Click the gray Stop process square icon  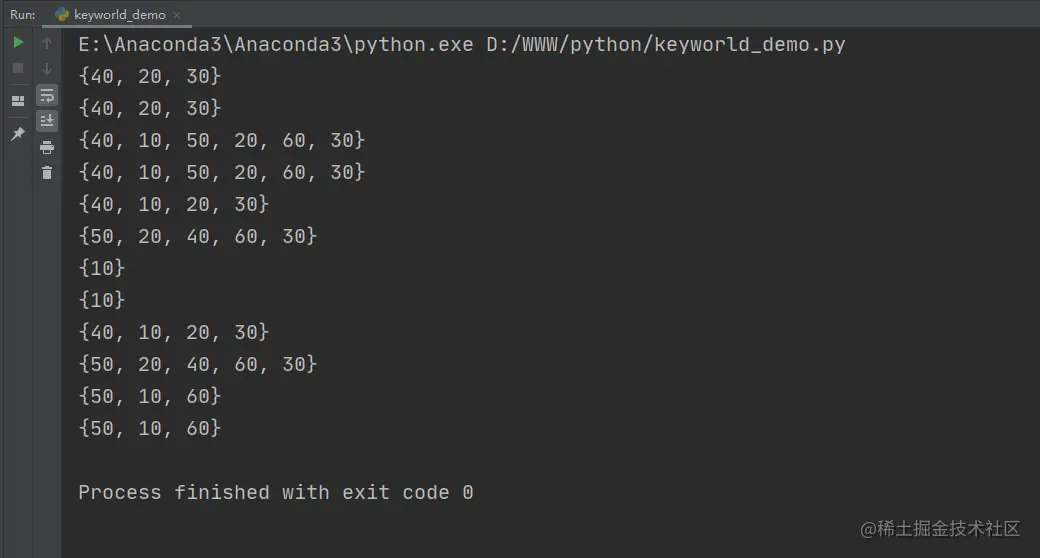[18, 68]
